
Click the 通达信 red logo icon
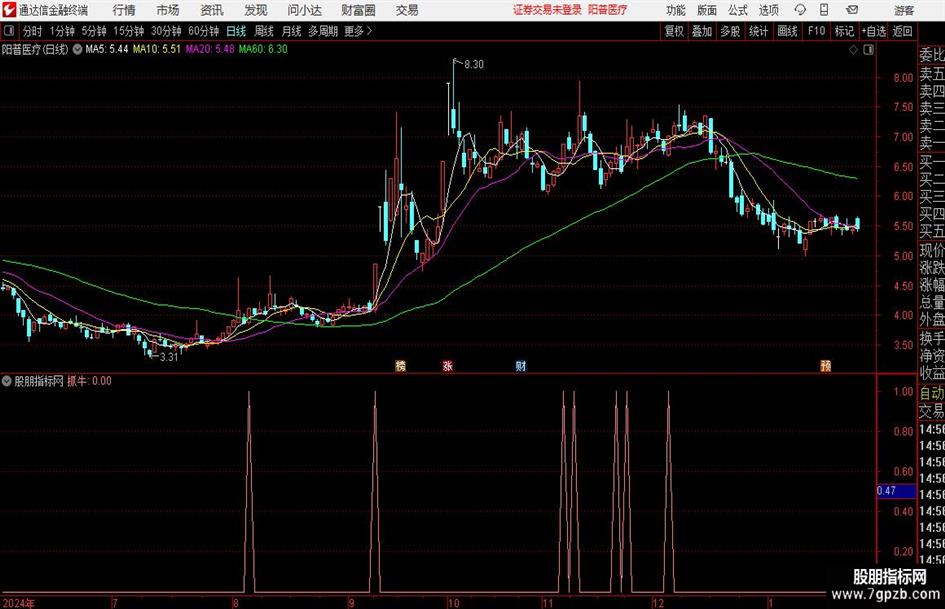click(9, 10)
